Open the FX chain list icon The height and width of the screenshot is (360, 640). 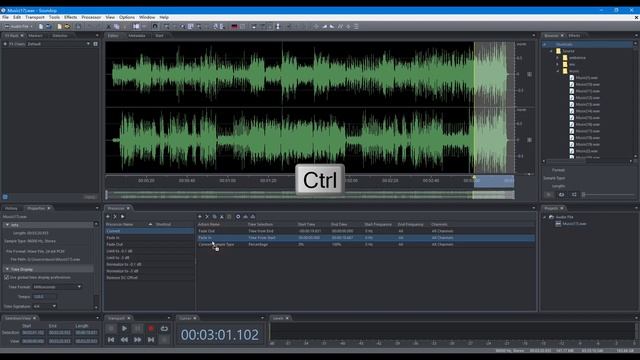[x=96, y=44]
